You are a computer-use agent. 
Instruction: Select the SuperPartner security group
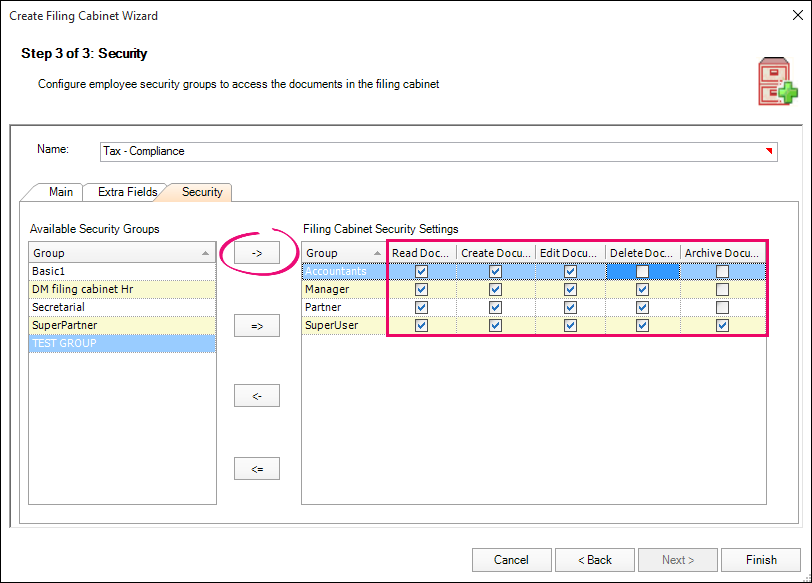[120, 325]
